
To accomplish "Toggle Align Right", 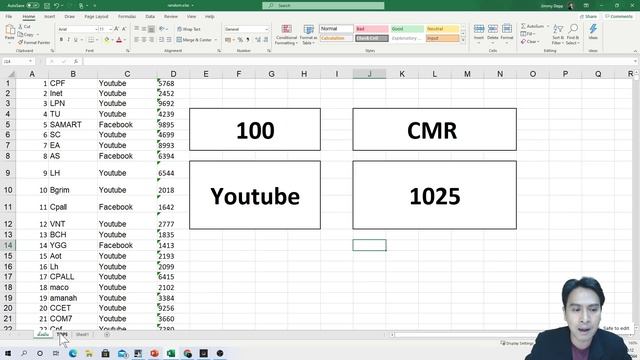I will [151, 40].
